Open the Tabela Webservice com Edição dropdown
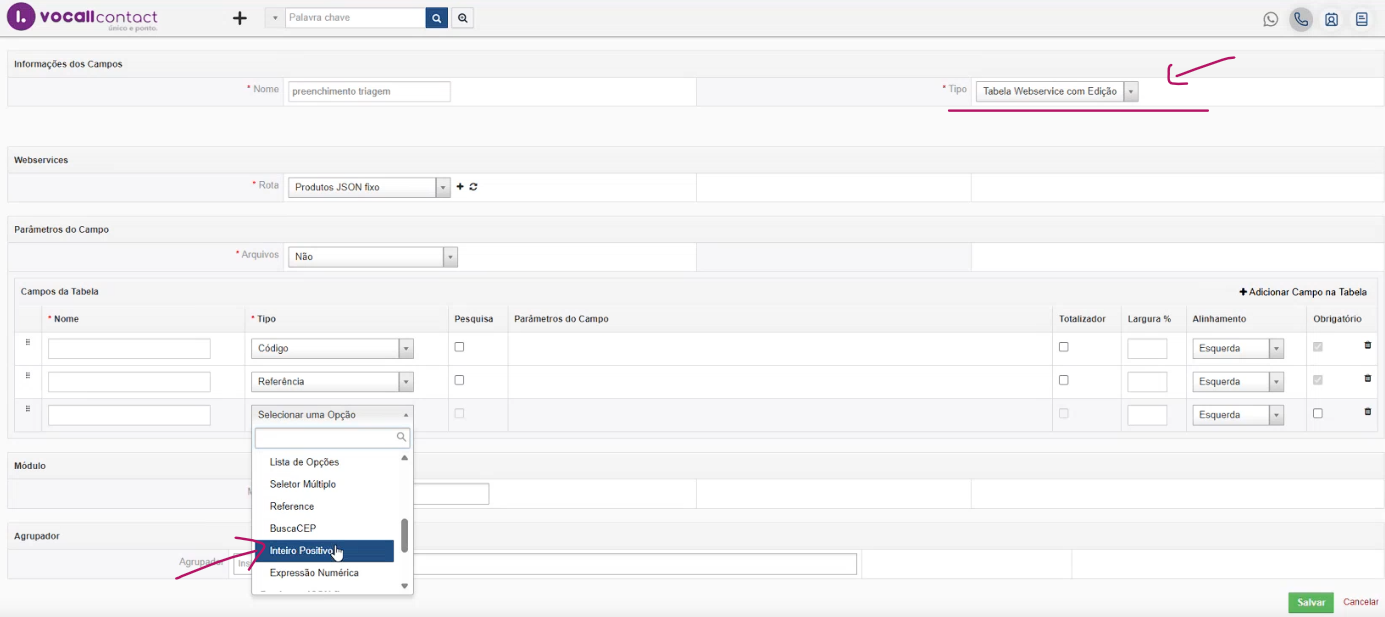Image resolution: width=1385 pixels, height=617 pixels. 1057,91
